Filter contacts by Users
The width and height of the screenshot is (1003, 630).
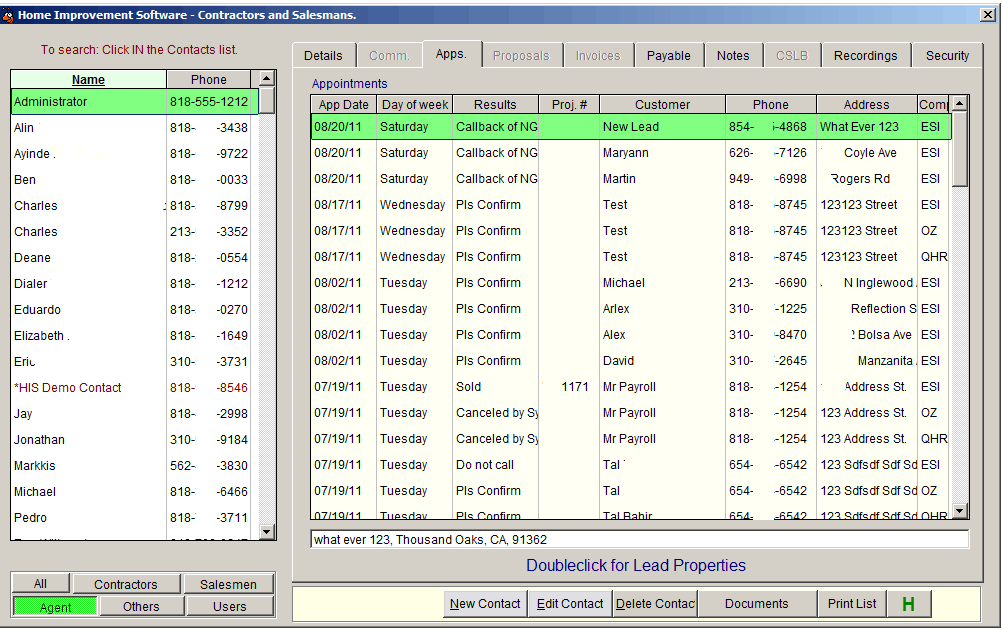coord(230,606)
